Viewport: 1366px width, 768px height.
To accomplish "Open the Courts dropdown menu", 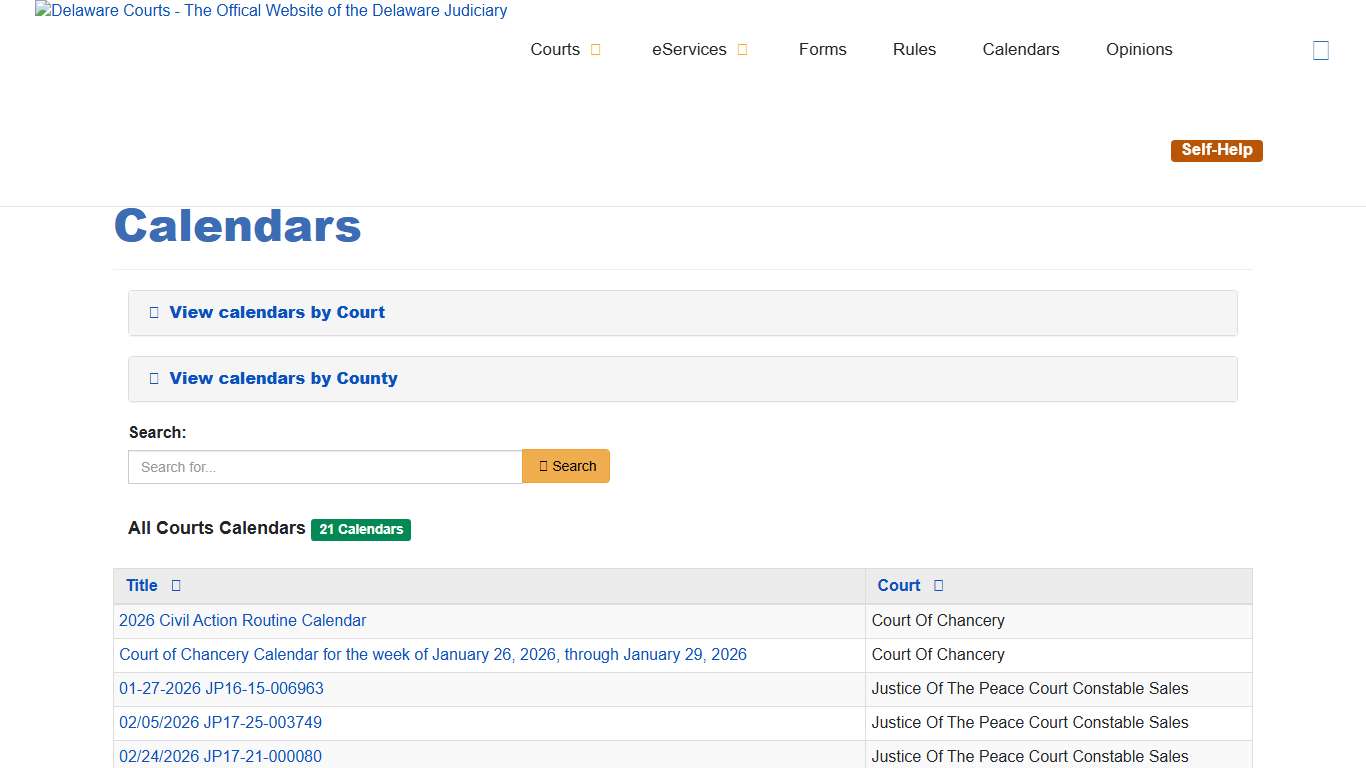I will (x=556, y=49).
